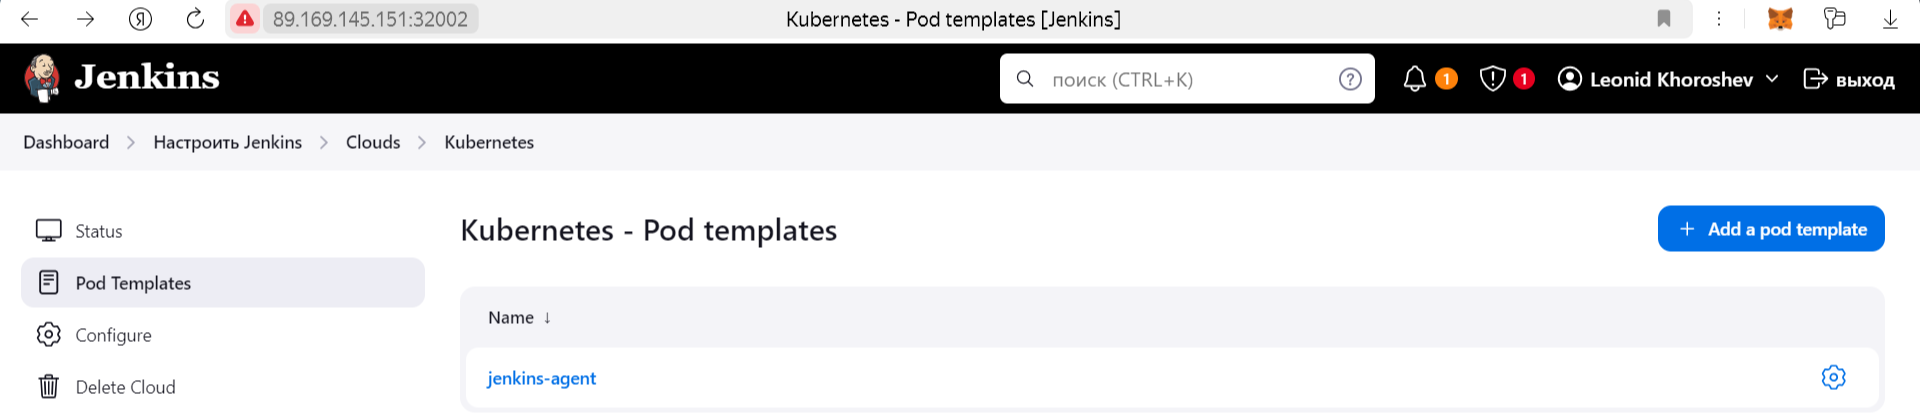This screenshot has width=1920, height=419.
Task: Click the Jenkins logo icon
Action: (x=42, y=78)
